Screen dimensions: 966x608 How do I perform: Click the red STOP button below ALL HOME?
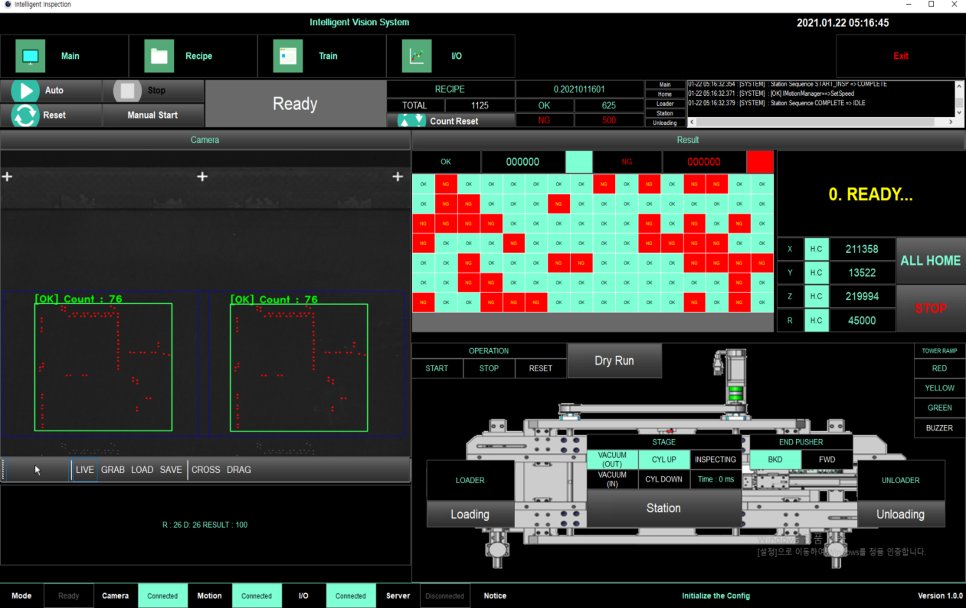coord(930,308)
